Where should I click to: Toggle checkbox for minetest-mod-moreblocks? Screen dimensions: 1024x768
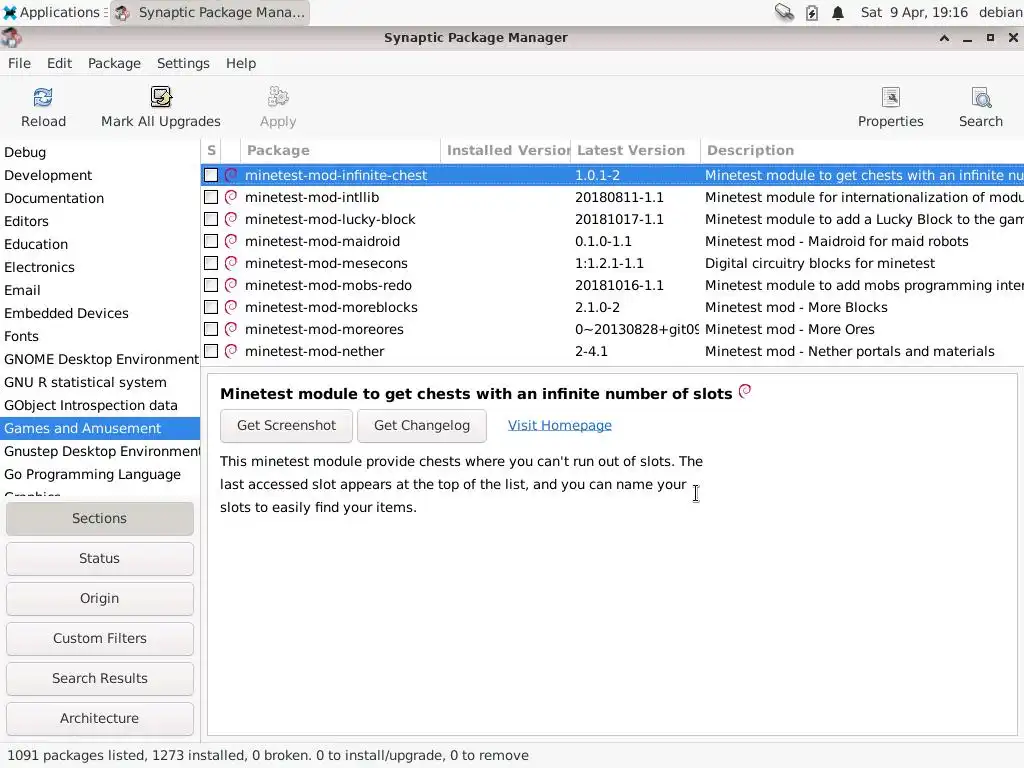[211, 307]
